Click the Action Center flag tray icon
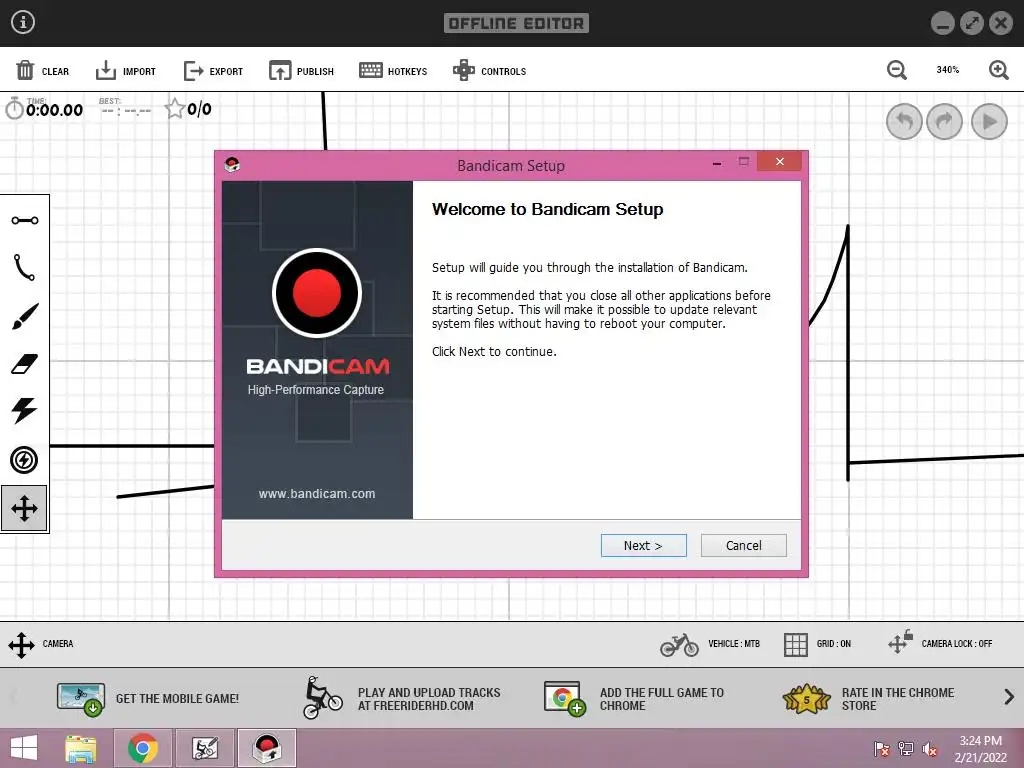The width and height of the screenshot is (1024, 768). coord(882,748)
